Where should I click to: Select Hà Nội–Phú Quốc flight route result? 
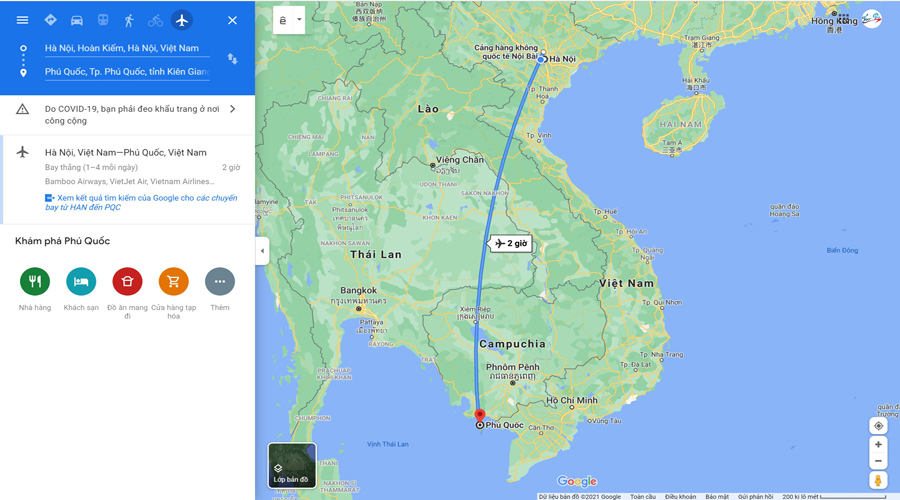[x=127, y=179]
